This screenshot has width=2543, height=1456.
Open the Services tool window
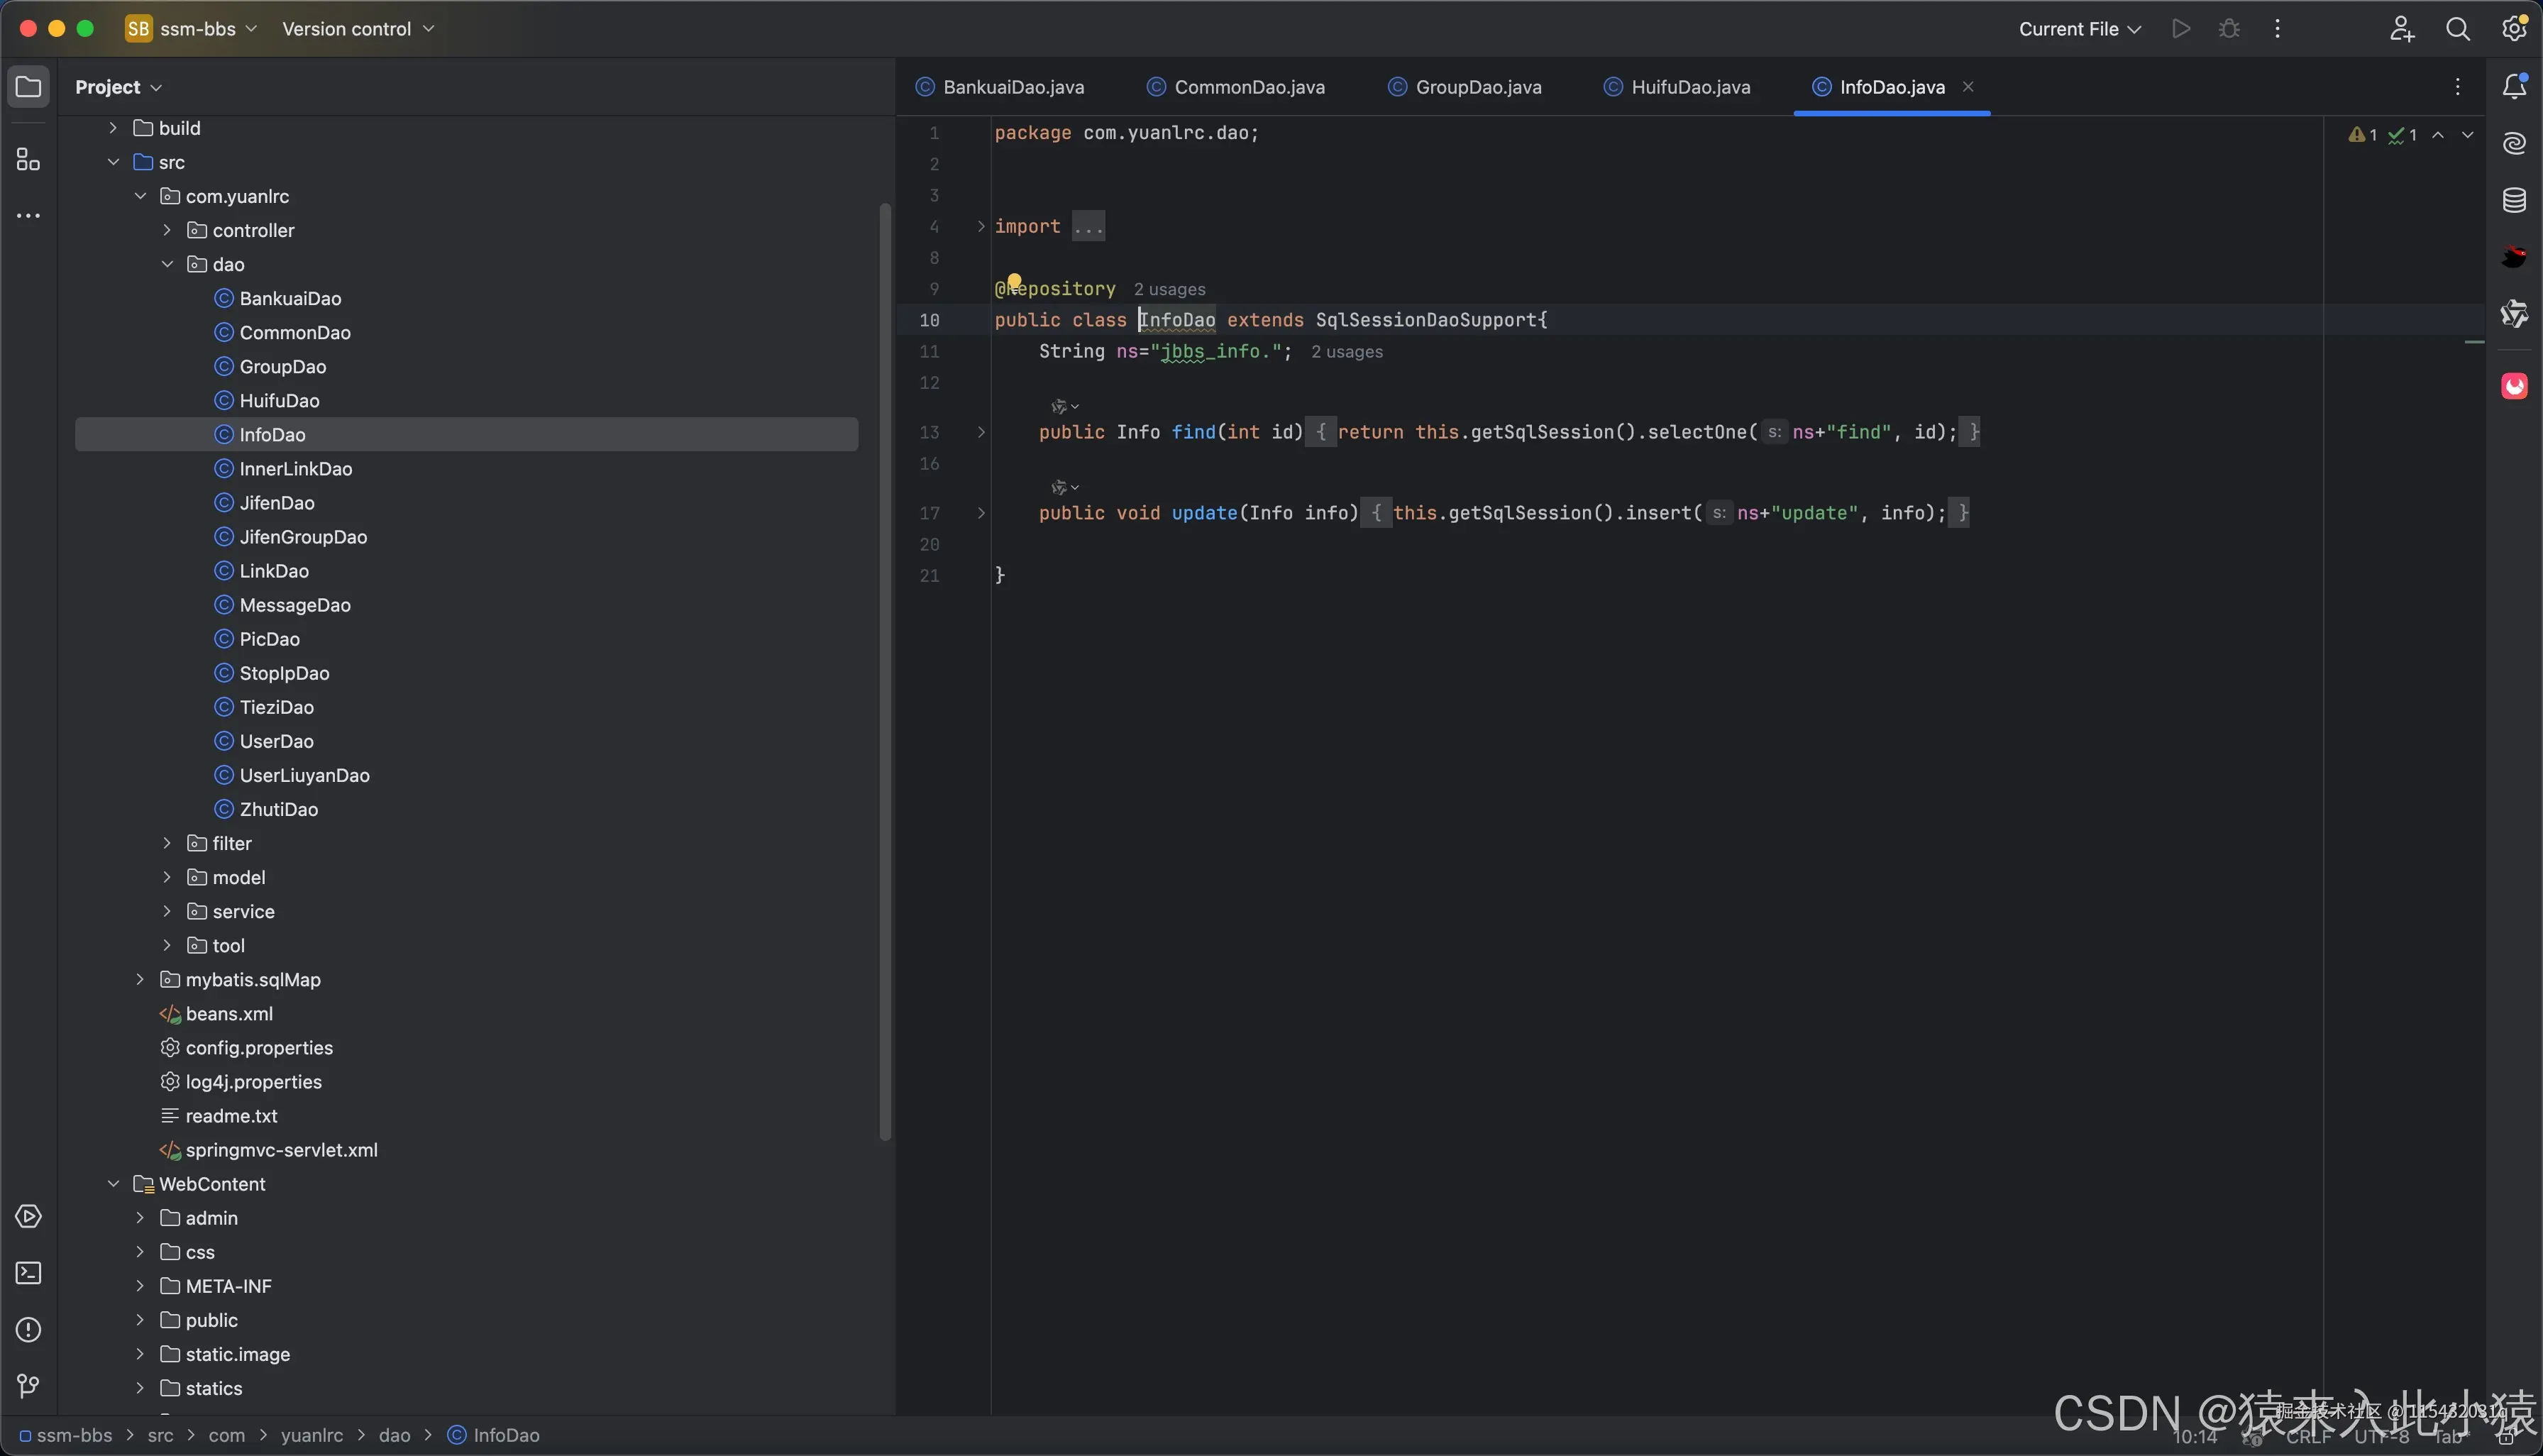pos(28,1216)
